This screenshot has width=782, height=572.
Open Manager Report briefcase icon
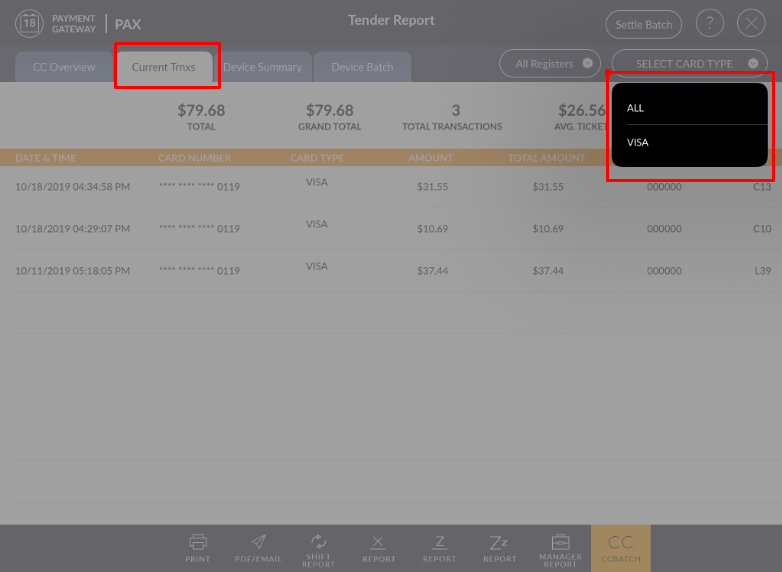coord(560,543)
